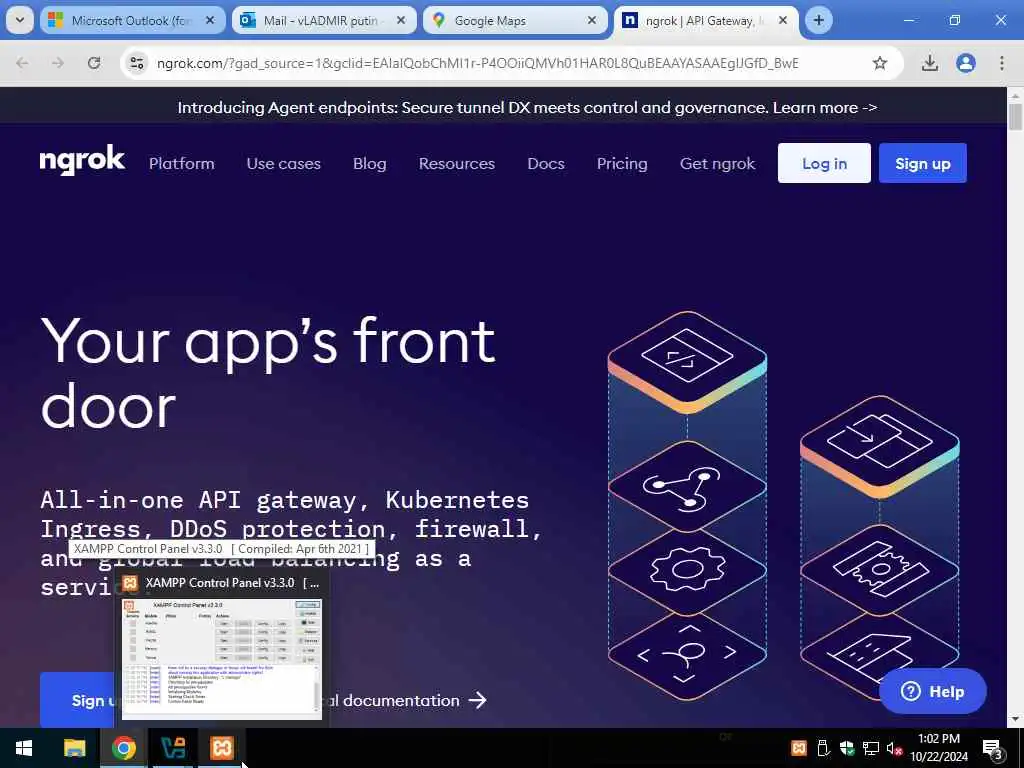Click Get ngrok in the navigation
Image resolution: width=1024 pixels, height=768 pixels.
point(717,163)
